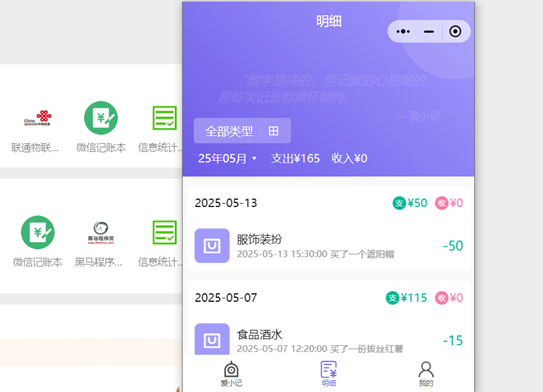Click the 明细 page title
Image resolution: width=543 pixels, height=392 pixels.
click(329, 21)
